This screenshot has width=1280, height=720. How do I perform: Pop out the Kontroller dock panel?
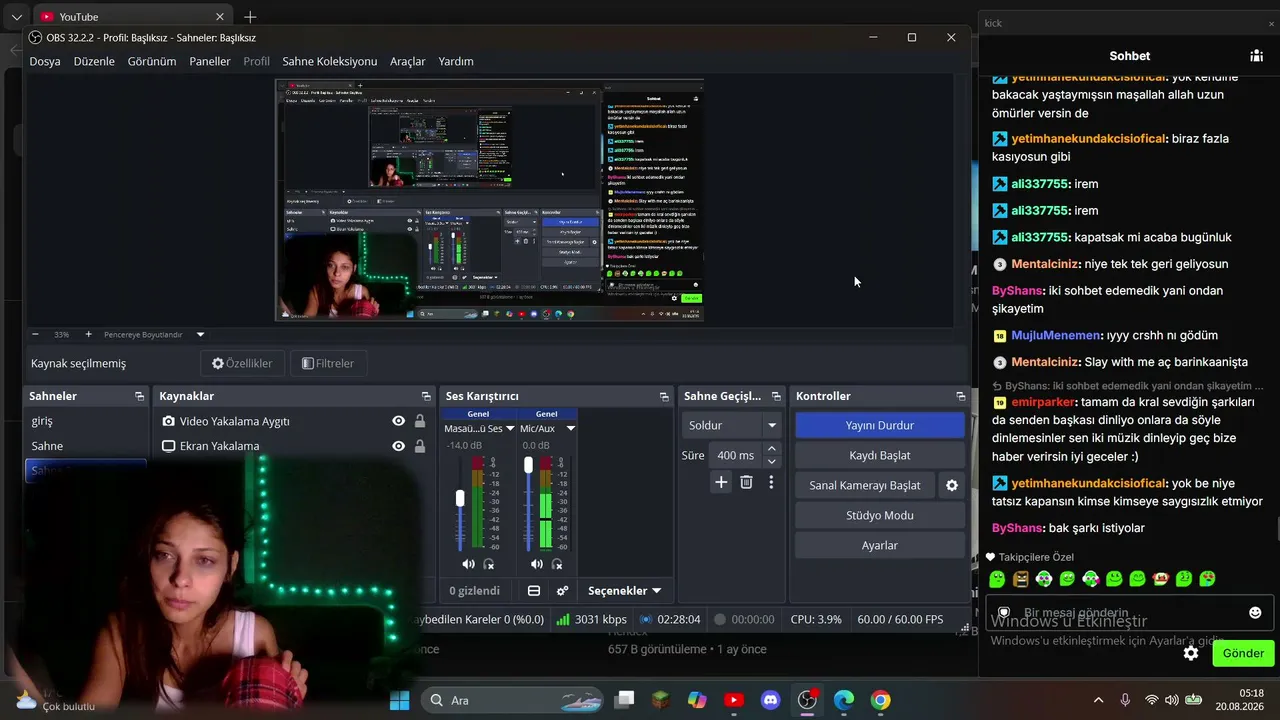pos(961,397)
